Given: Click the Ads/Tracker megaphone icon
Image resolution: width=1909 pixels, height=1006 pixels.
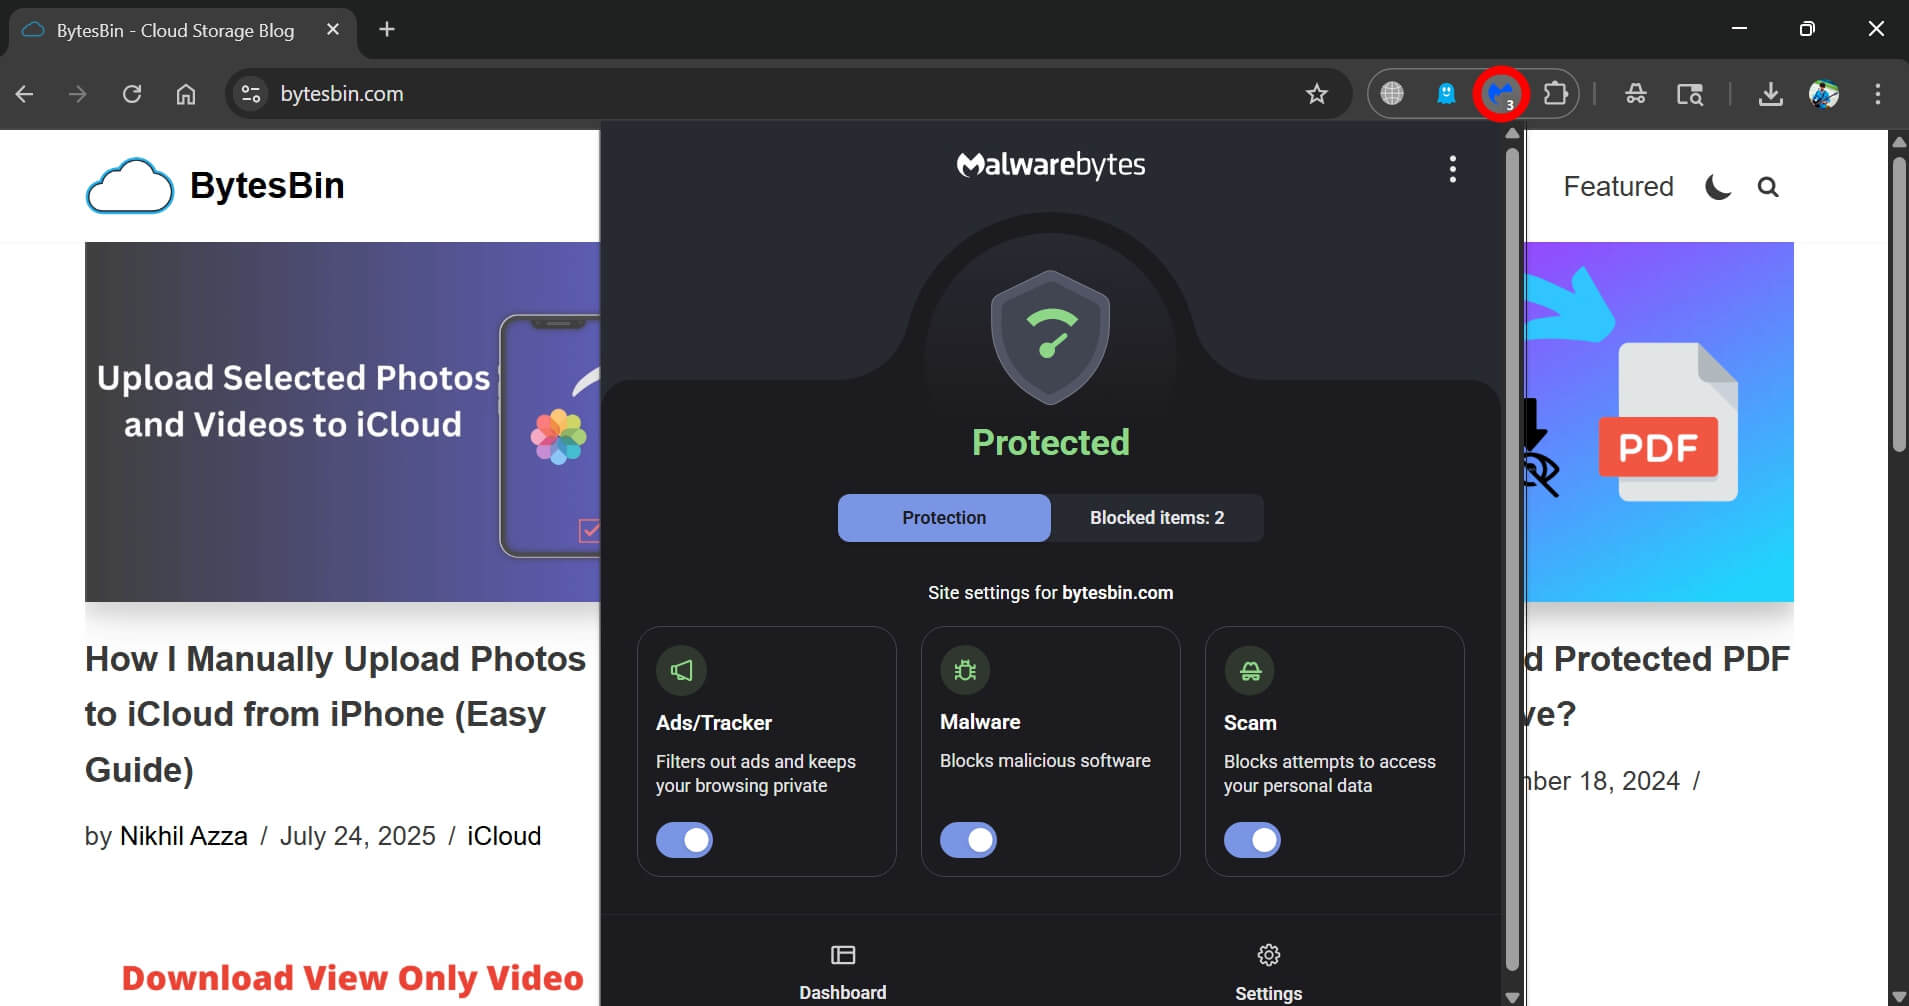Looking at the screenshot, I should point(681,670).
